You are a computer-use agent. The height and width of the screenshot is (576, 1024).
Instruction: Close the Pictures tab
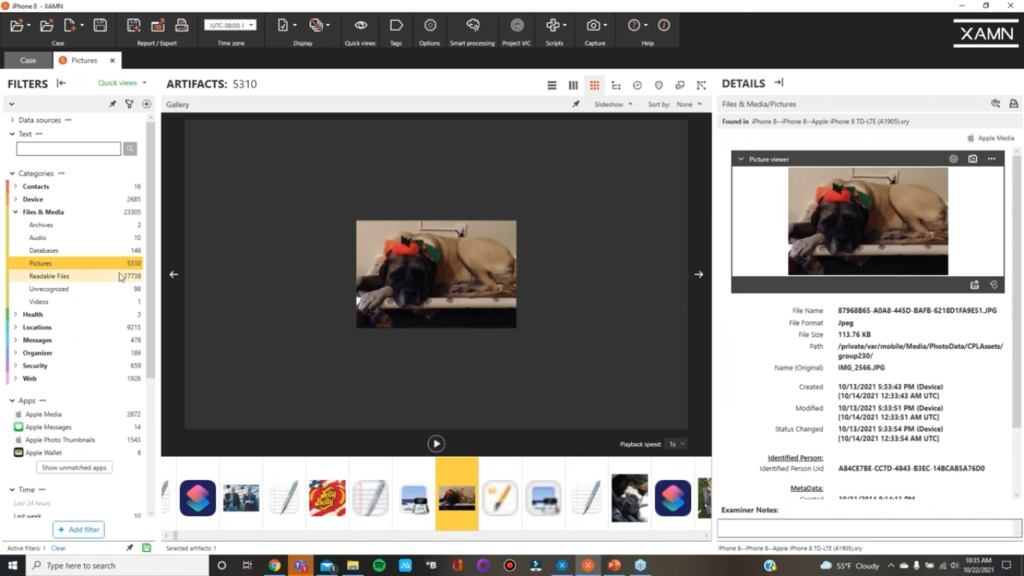click(x=112, y=60)
